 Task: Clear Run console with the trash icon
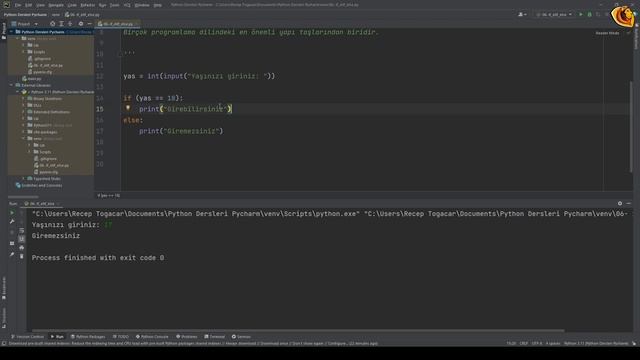22,256
